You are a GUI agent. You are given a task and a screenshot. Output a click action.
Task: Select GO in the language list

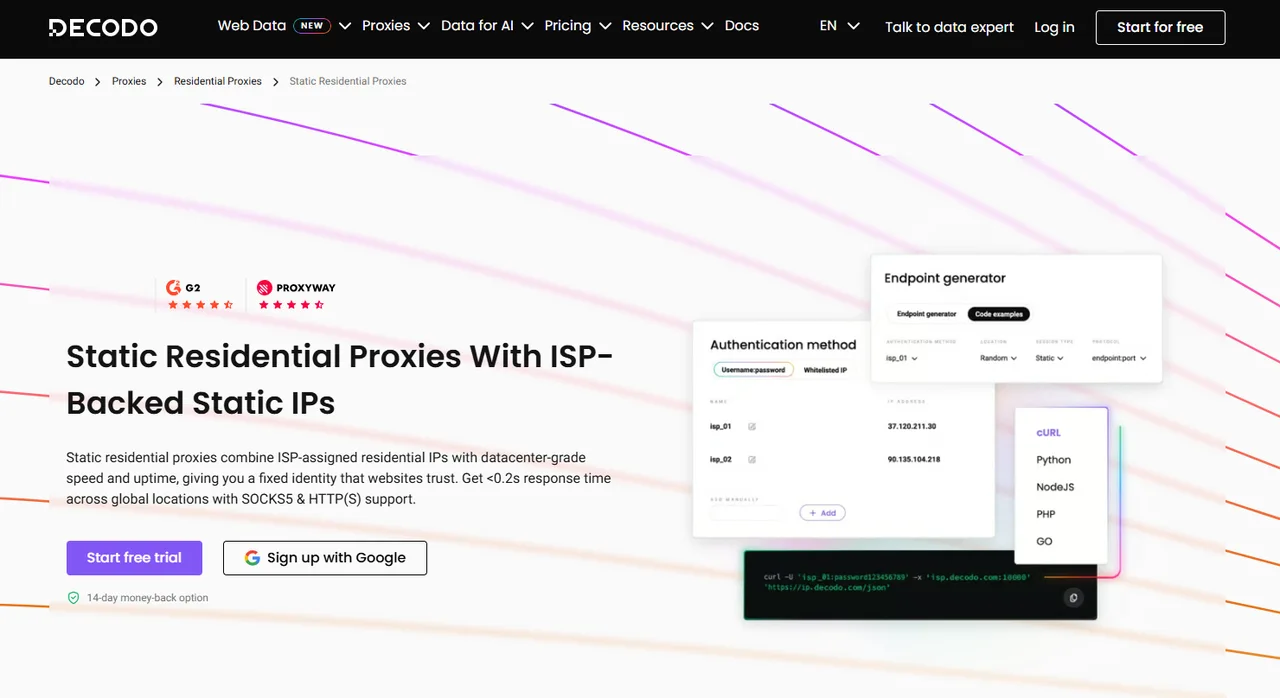(x=1044, y=541)
